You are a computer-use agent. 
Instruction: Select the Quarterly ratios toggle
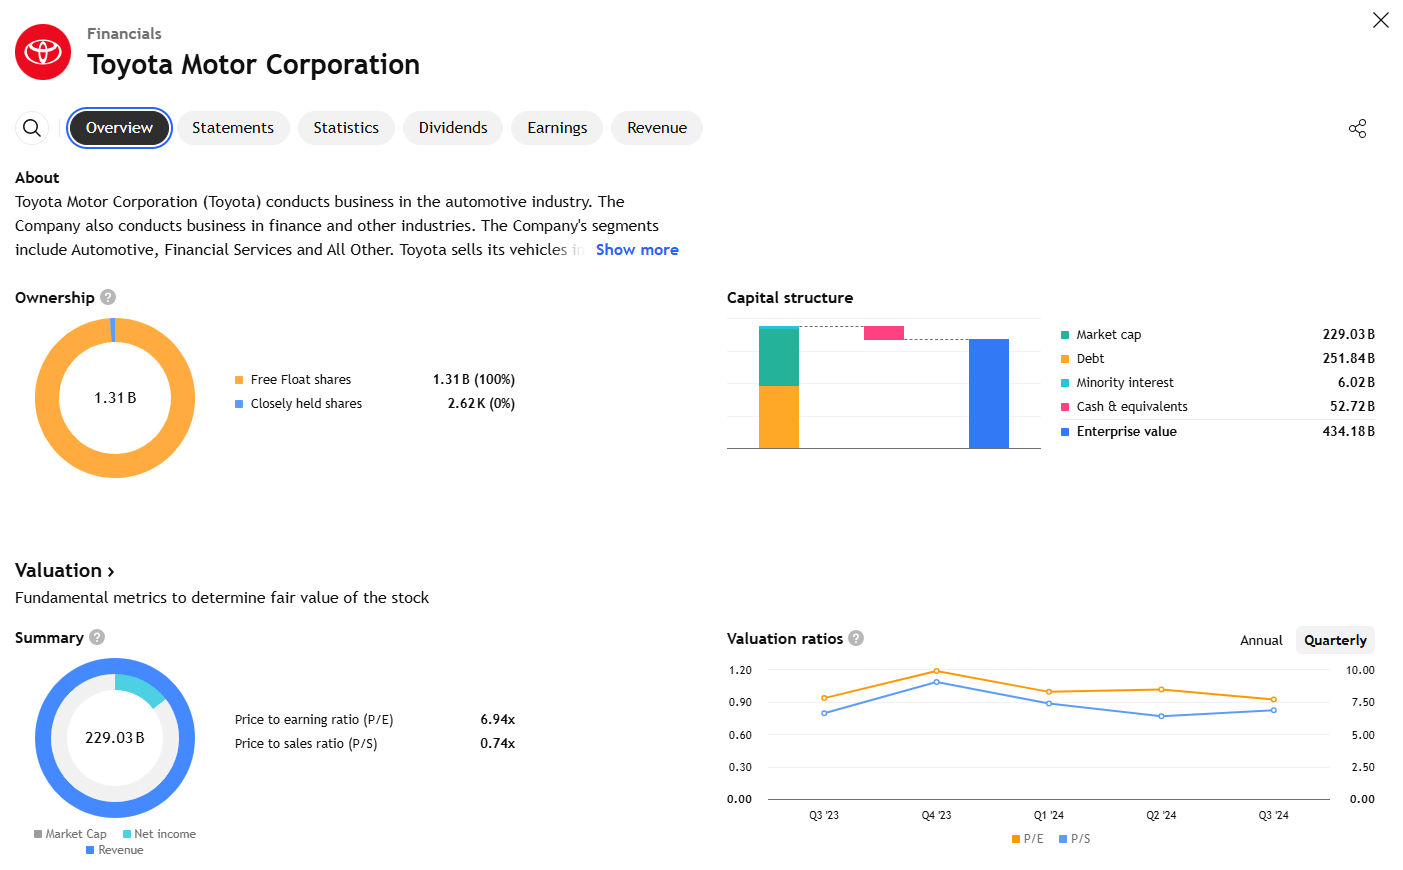pos(1335,640)
